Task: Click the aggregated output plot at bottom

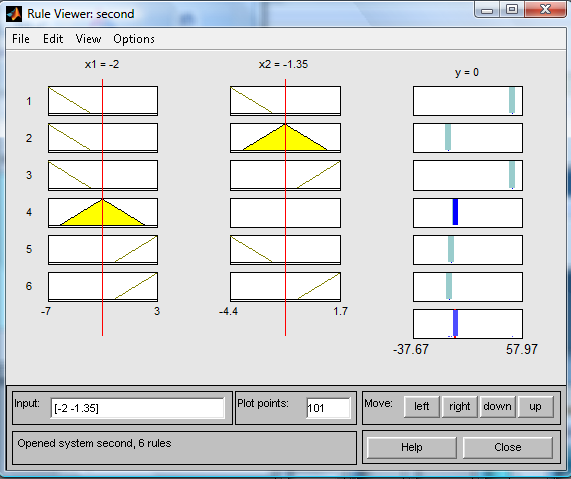Action: (468, 324)
